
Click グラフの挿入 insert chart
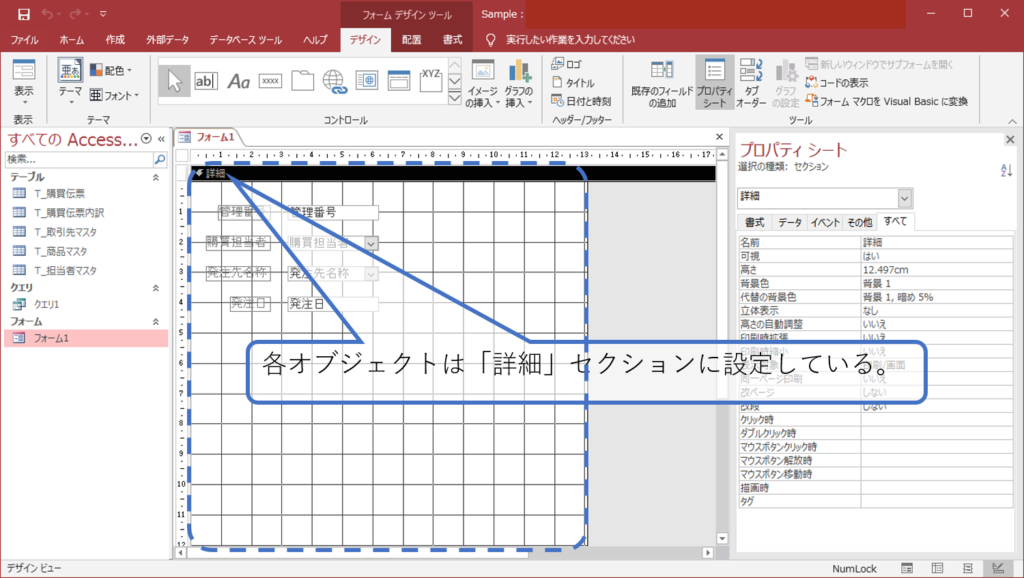pos(519,82)
